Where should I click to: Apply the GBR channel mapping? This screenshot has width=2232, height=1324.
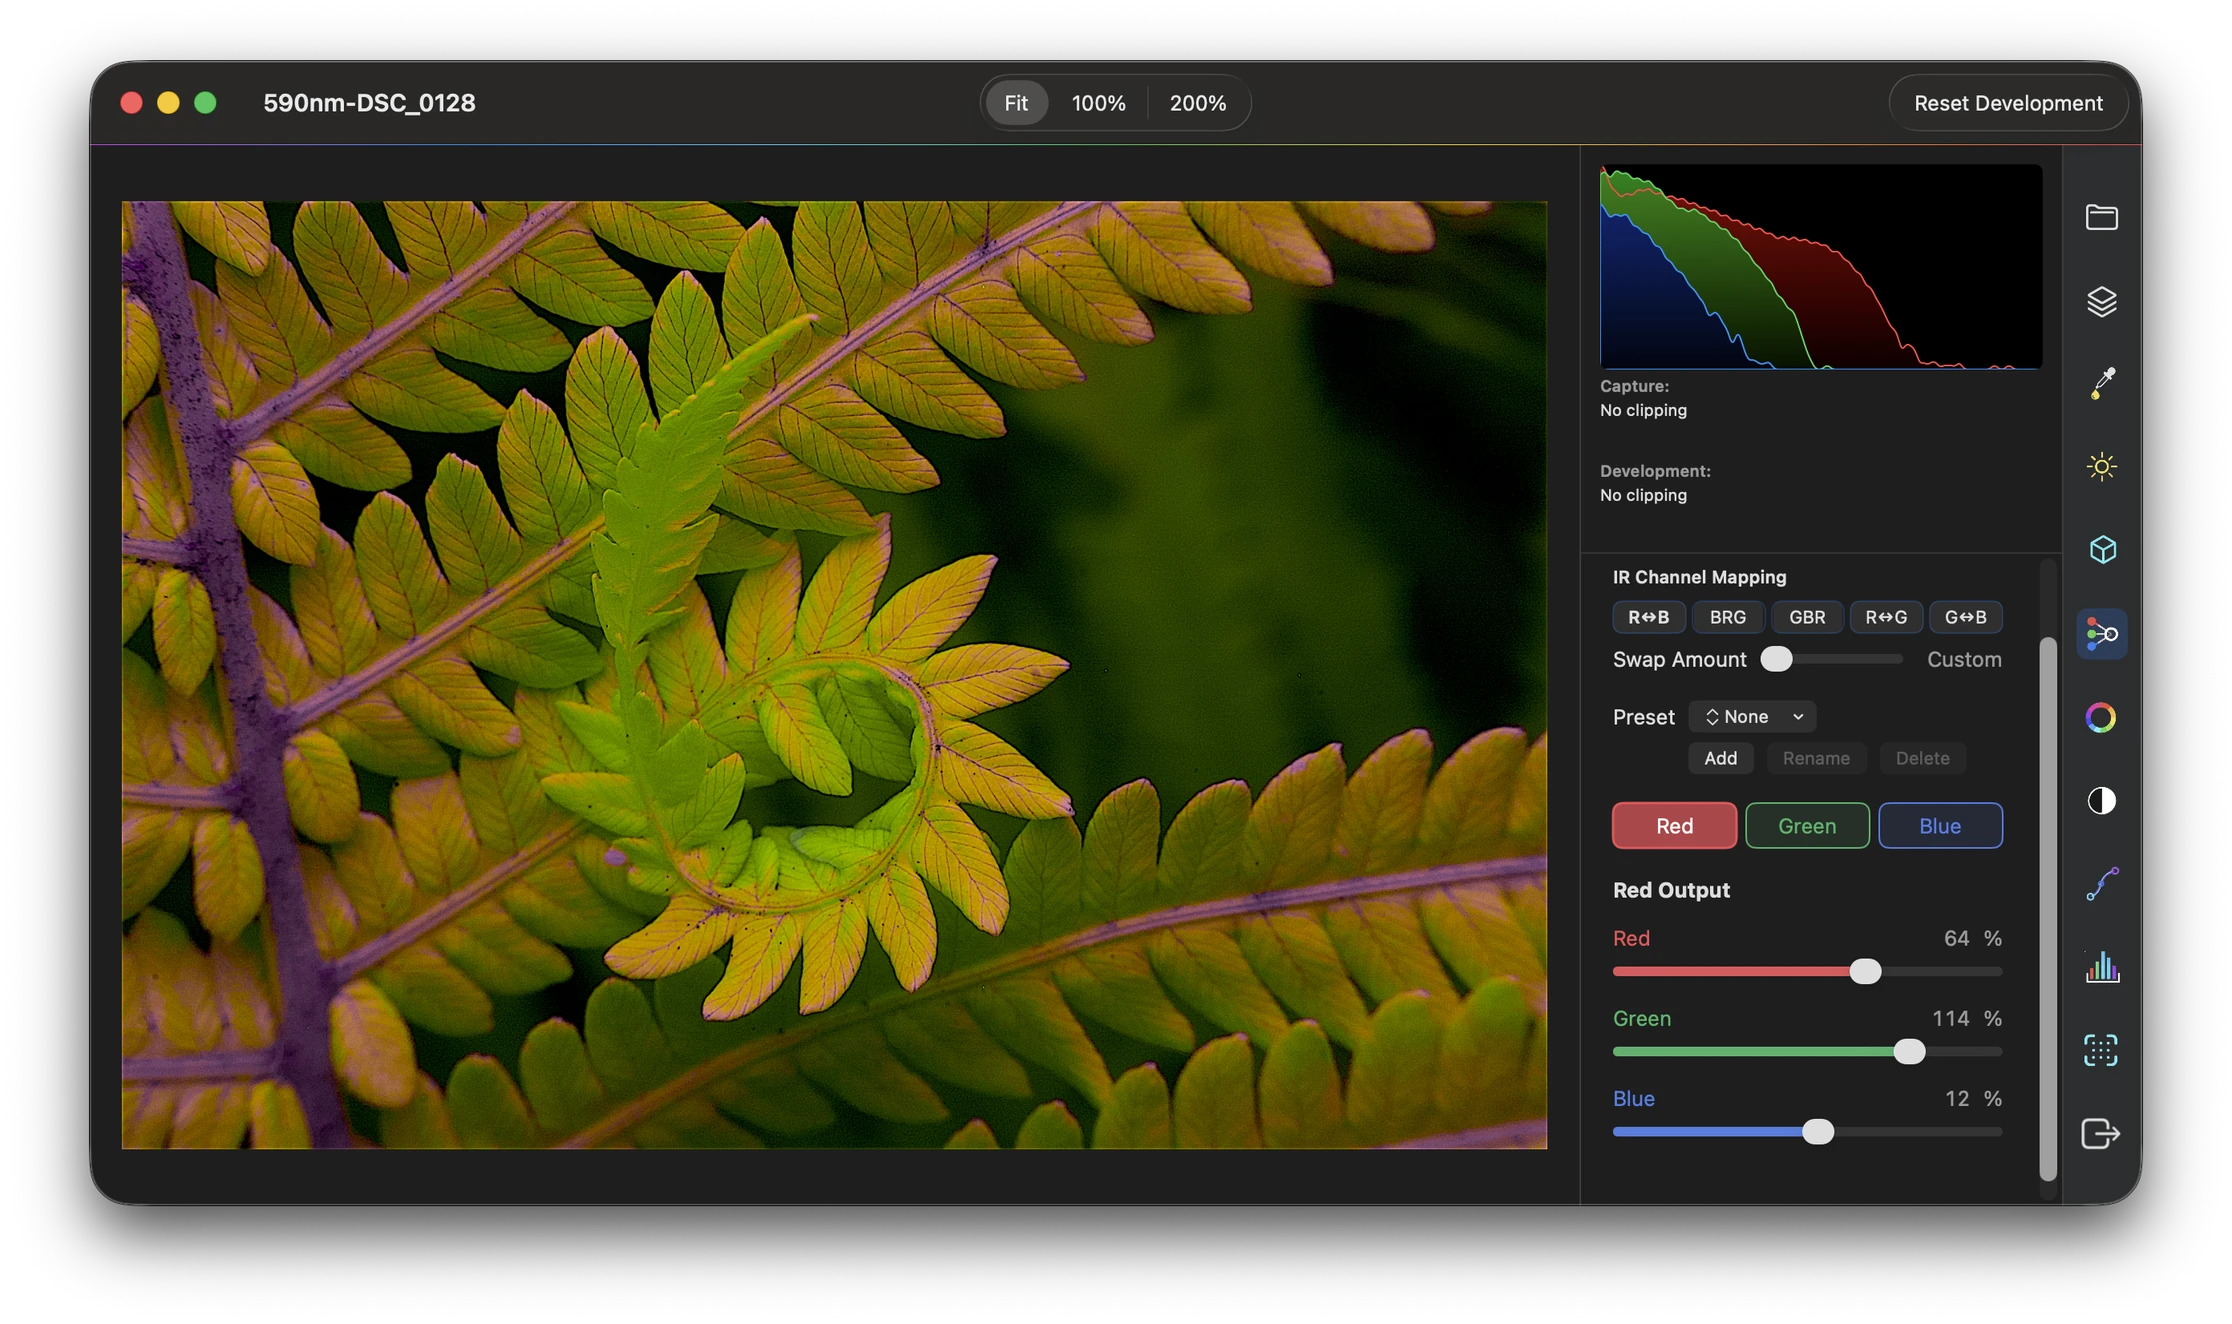(1806, 617)
